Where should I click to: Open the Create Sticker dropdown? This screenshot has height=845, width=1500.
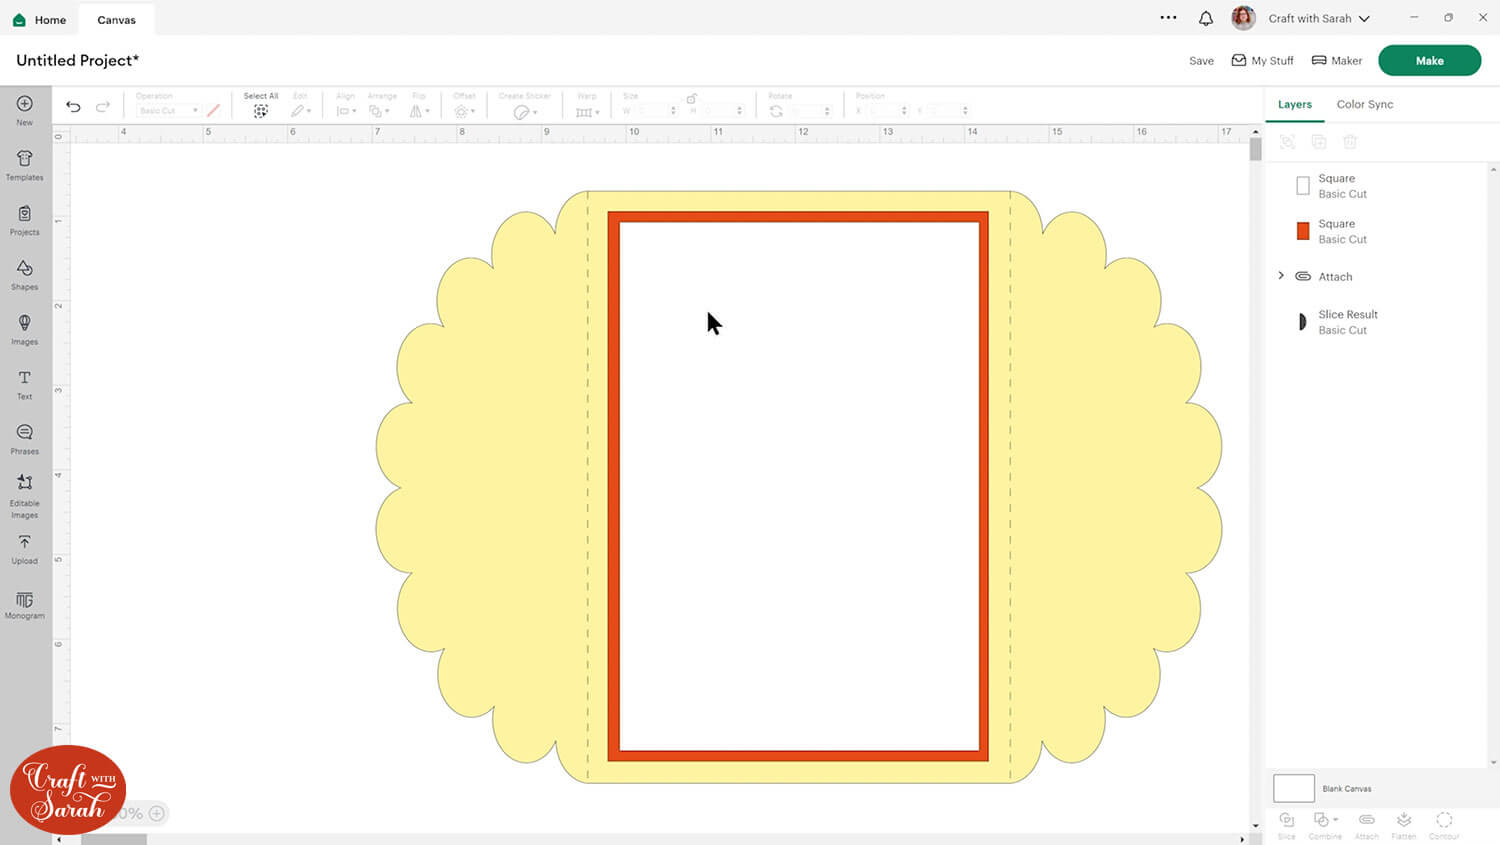pos(525,112)
